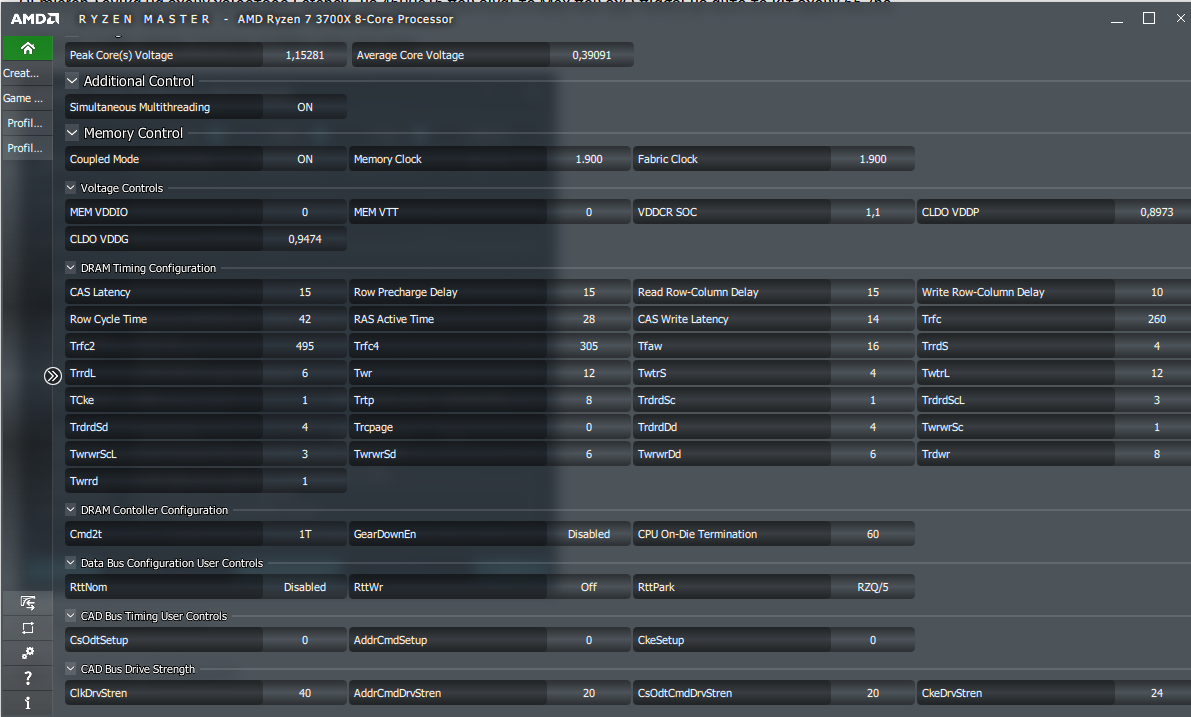Image resolution: width=1191 pixels, height=717 pixels.
Task: Click Row Precharge Delay value 15
Action: (x=589, y=292)
